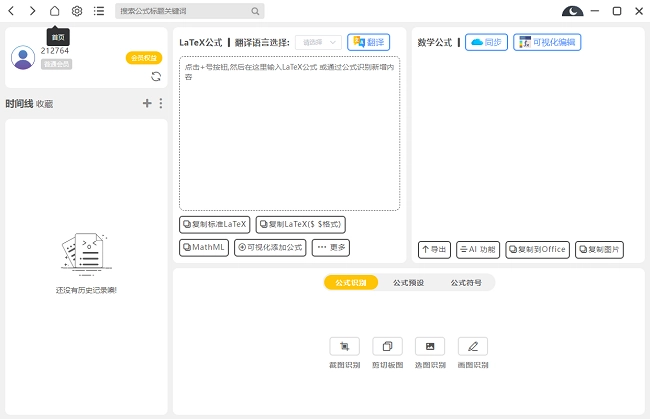The image size is (650, 419).
Task: Click the user avatar
Action: (23, 57)
